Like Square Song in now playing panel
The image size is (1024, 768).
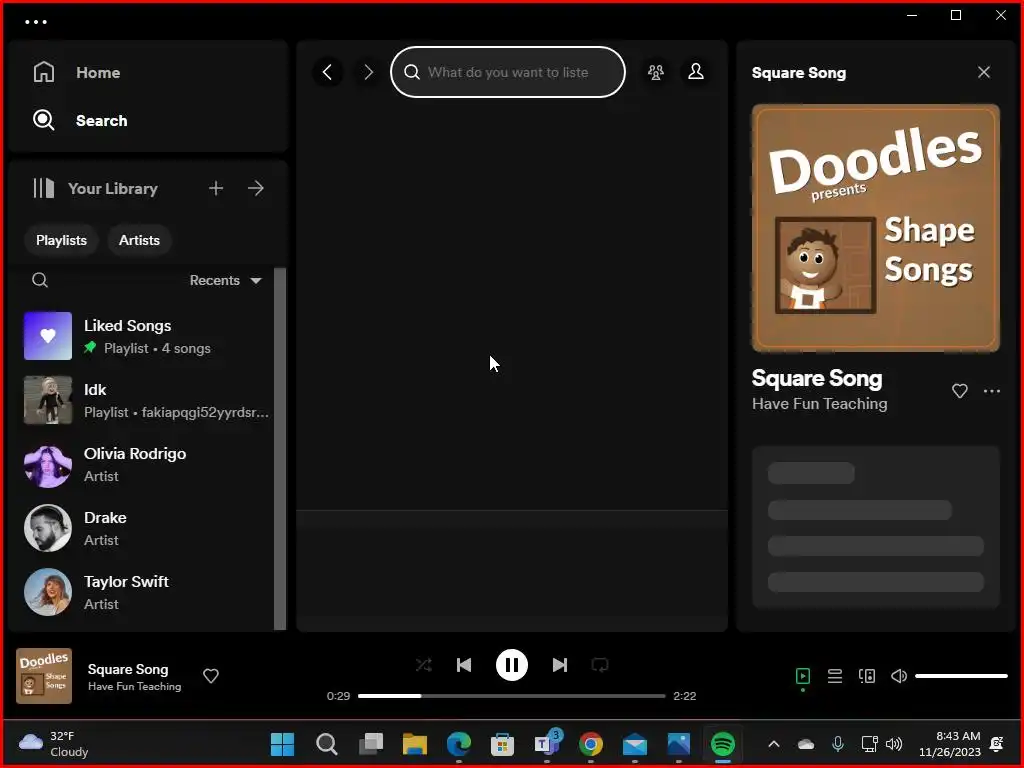959,391
